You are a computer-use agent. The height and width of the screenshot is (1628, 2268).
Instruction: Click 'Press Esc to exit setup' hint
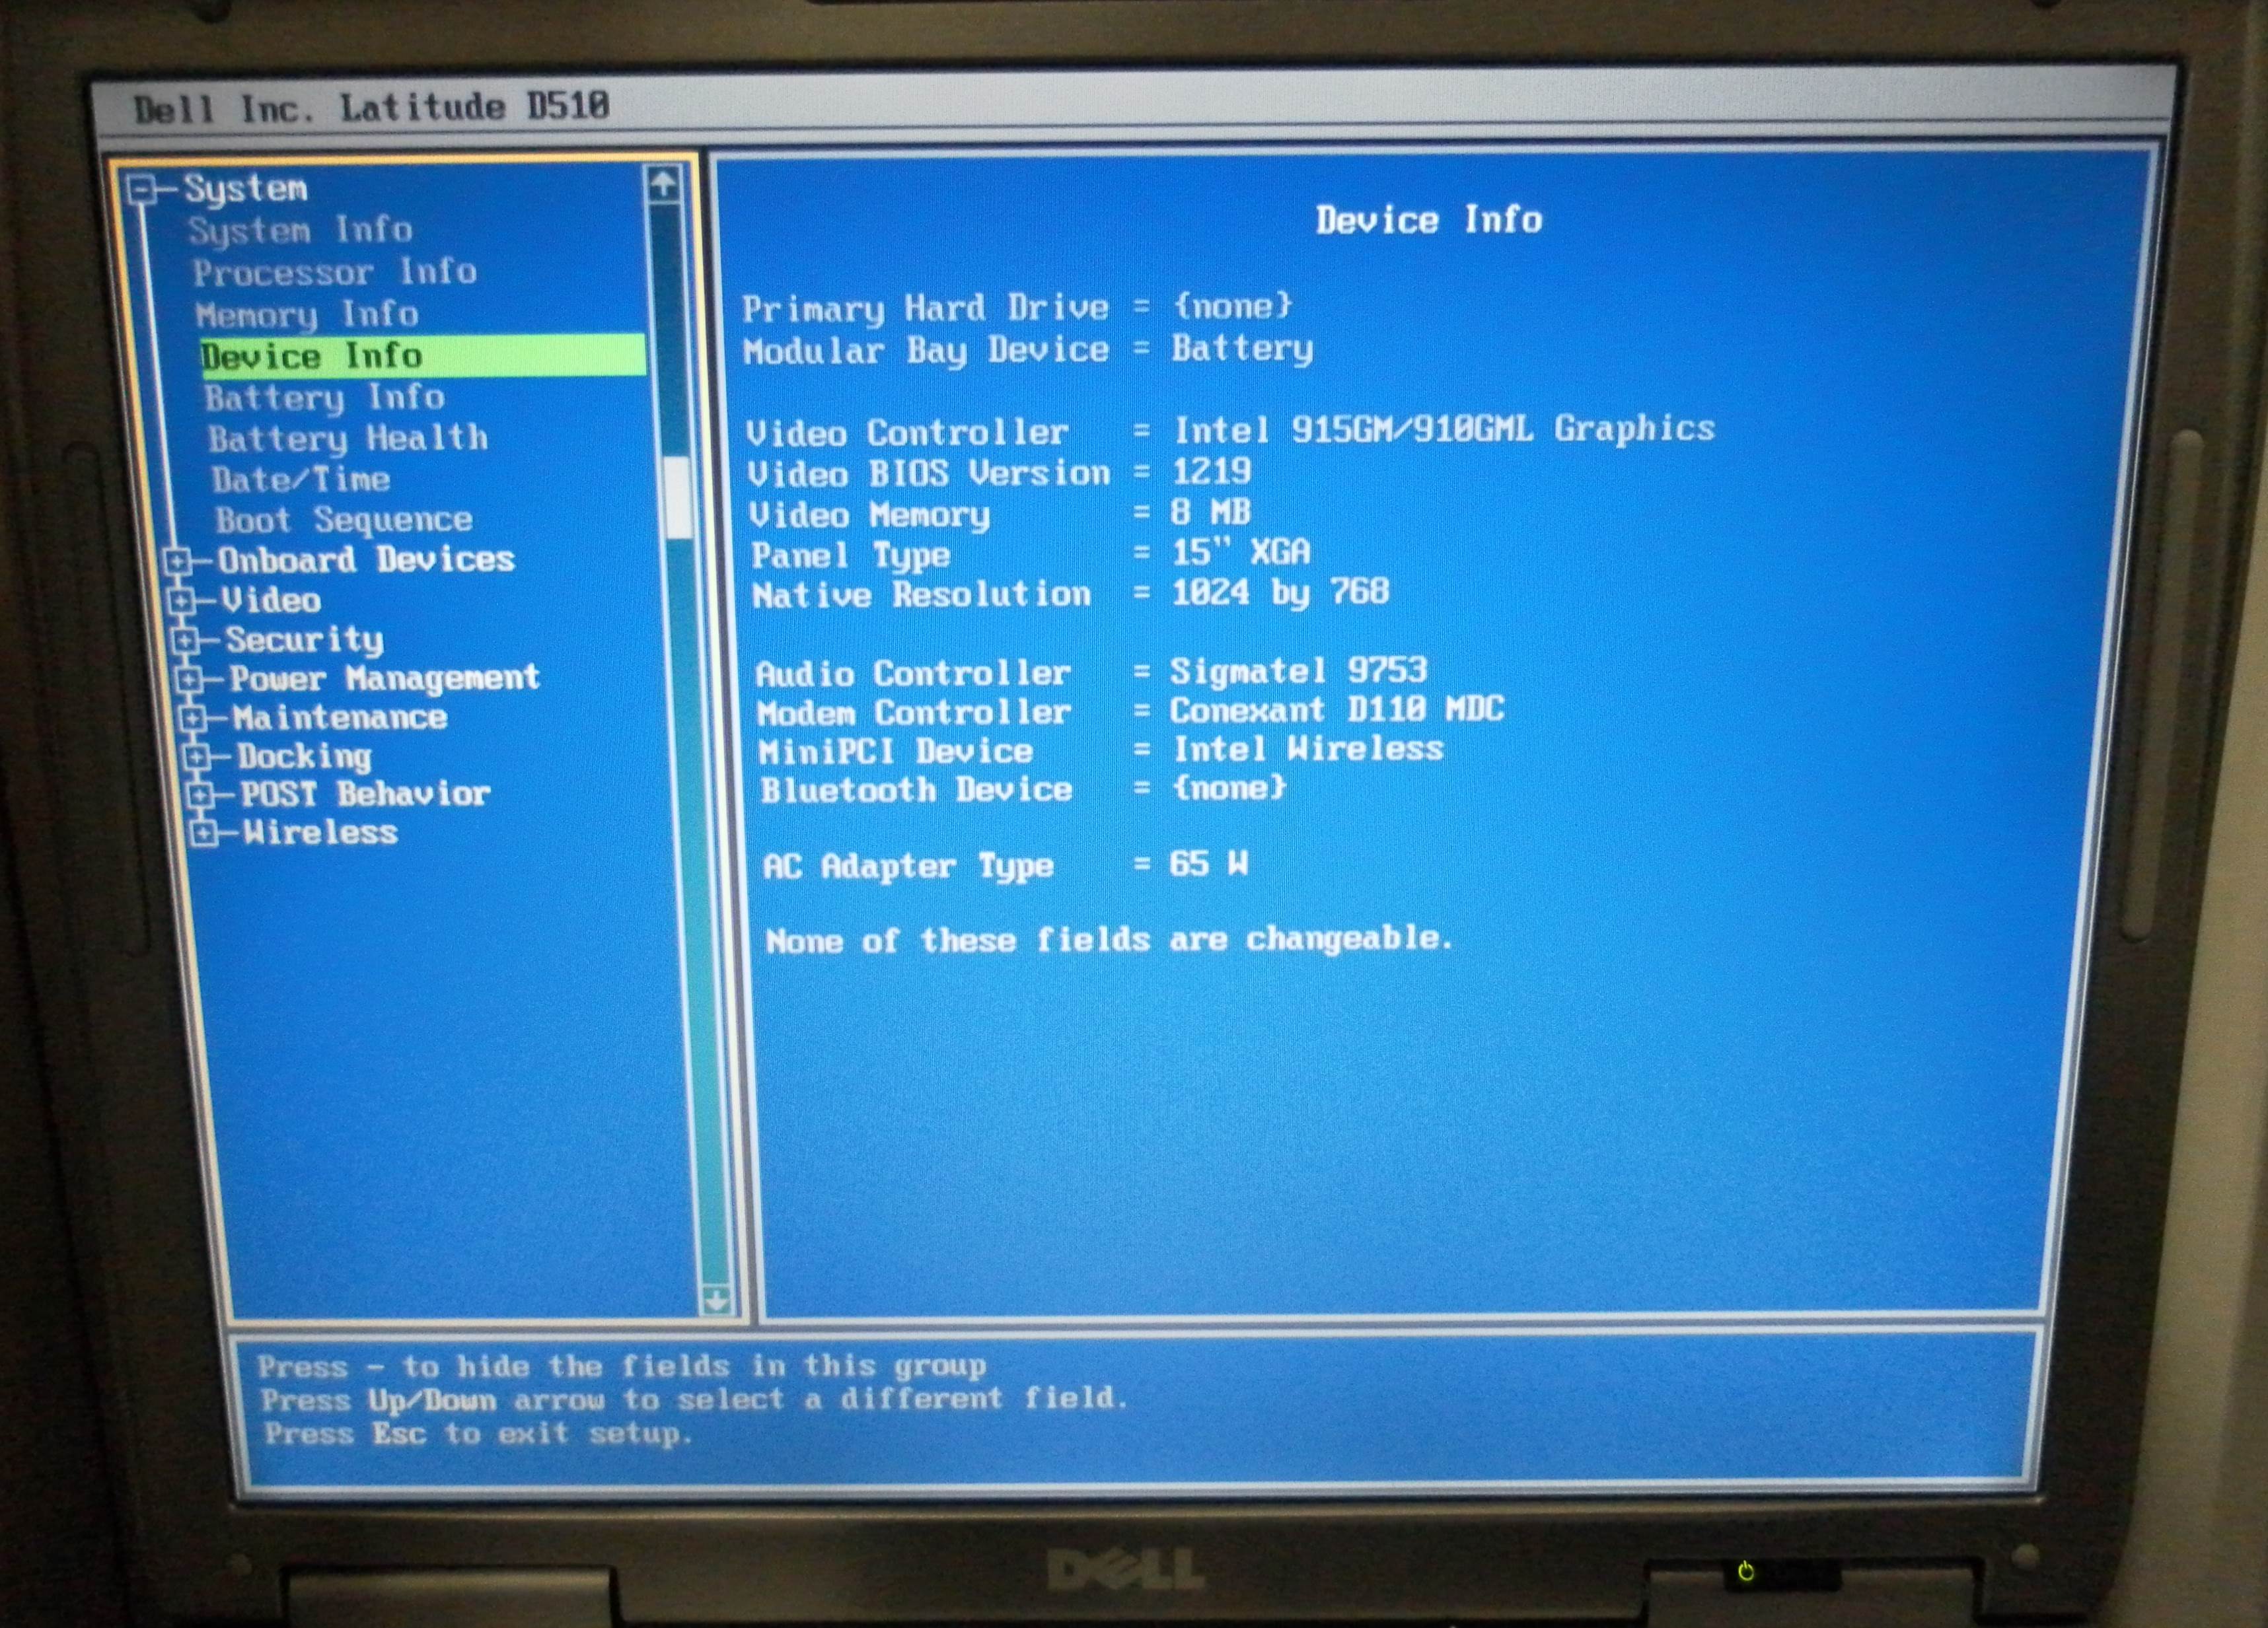(x=478, y=1434)
